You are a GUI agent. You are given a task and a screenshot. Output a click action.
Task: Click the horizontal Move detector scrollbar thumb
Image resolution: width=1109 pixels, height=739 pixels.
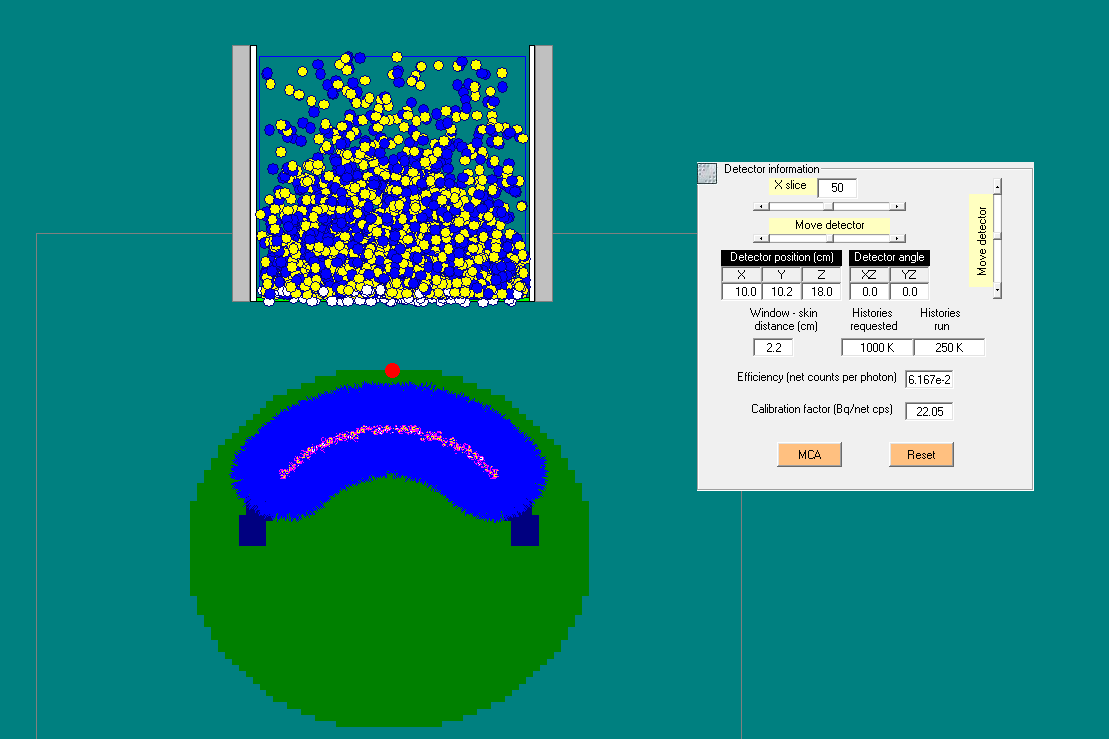[x=829, y=238]
